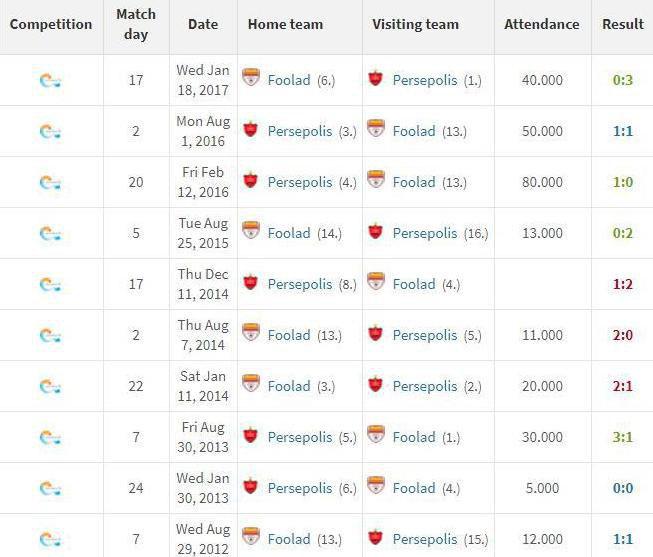Click Foolad home team link ranked (14.)

(289, 233)
